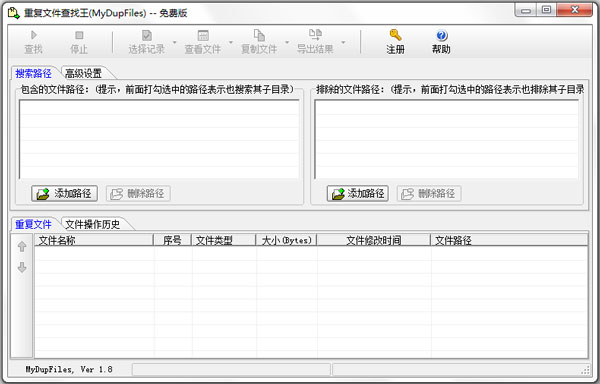Click the MyDupFiles, Ver 1.8 status text

69,369
